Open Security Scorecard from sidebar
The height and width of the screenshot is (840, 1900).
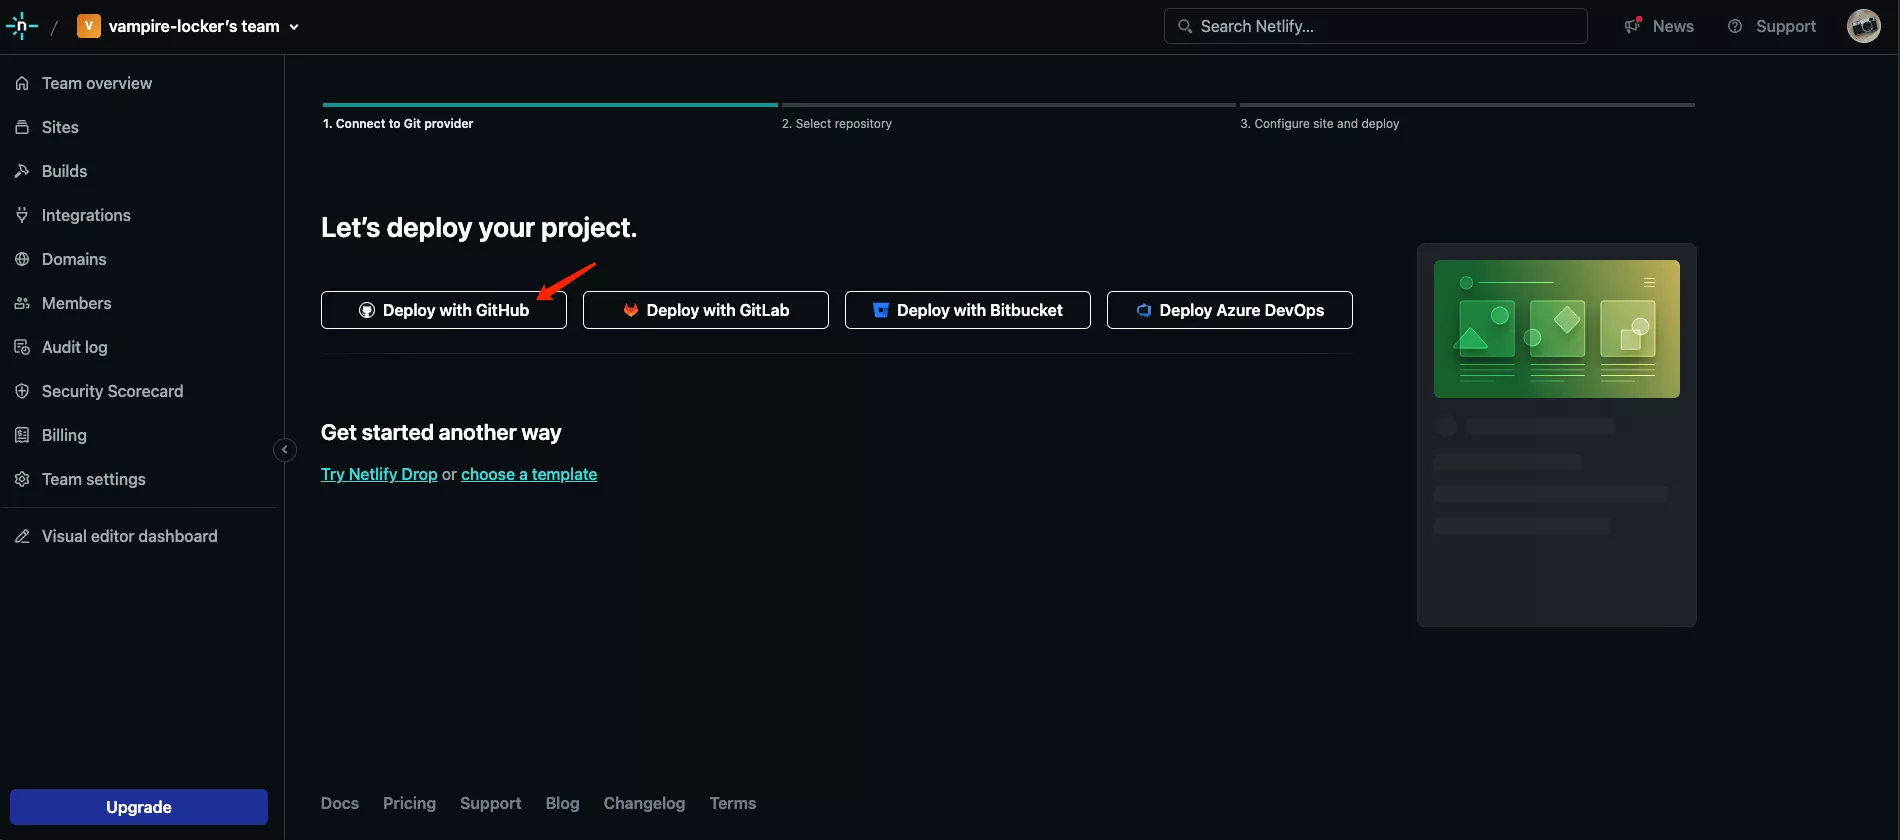[112, 391]
